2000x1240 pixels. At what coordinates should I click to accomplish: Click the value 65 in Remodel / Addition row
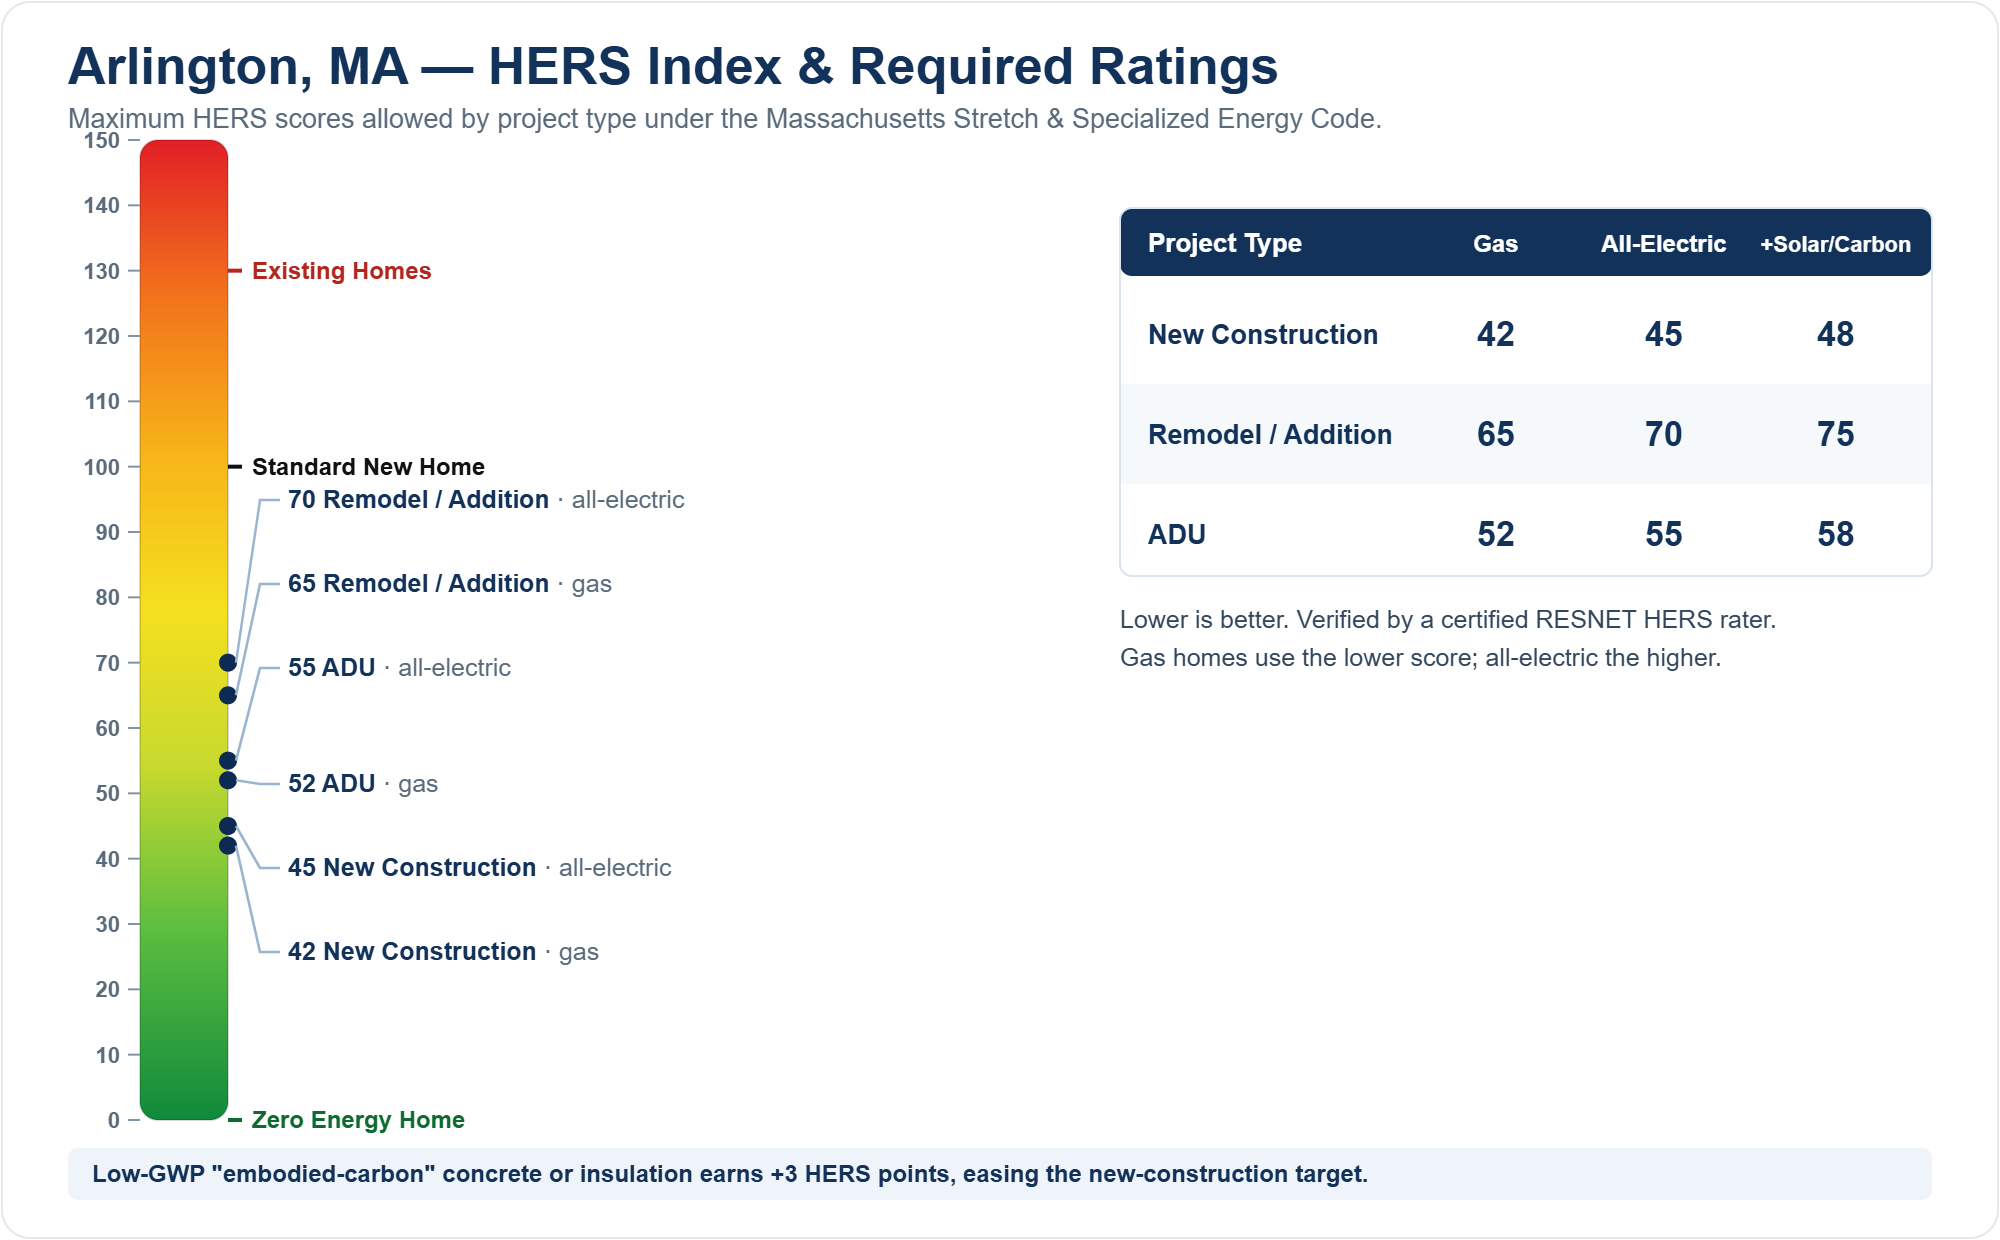pyautogui.click(x=1496, y=434)
